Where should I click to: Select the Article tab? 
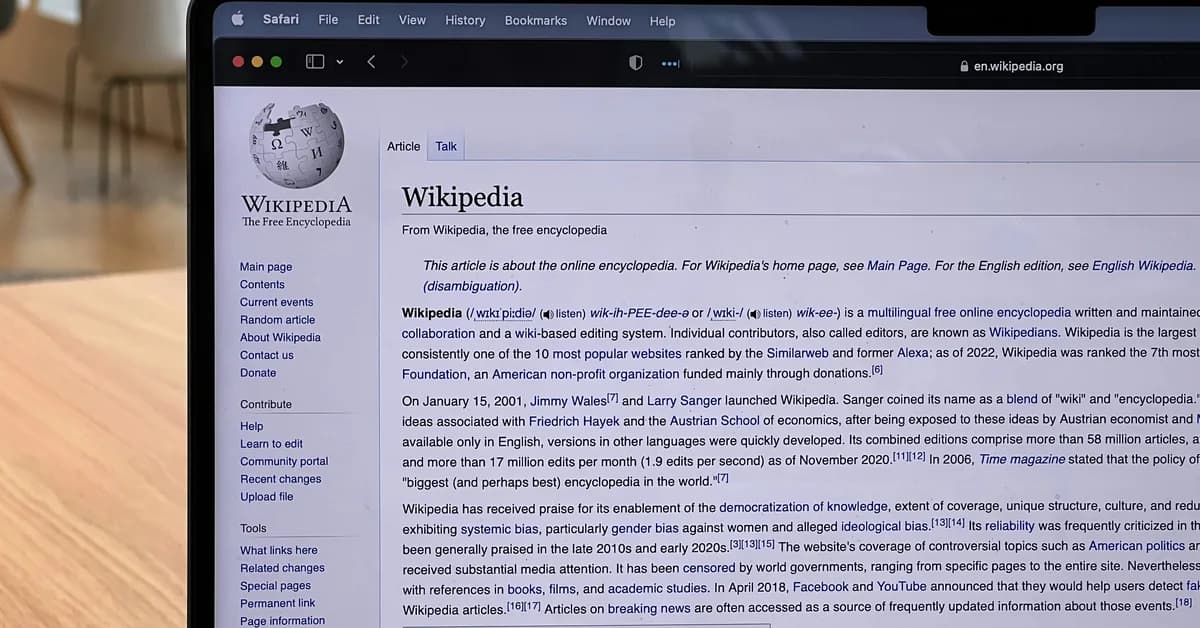(x=404, y=146)
